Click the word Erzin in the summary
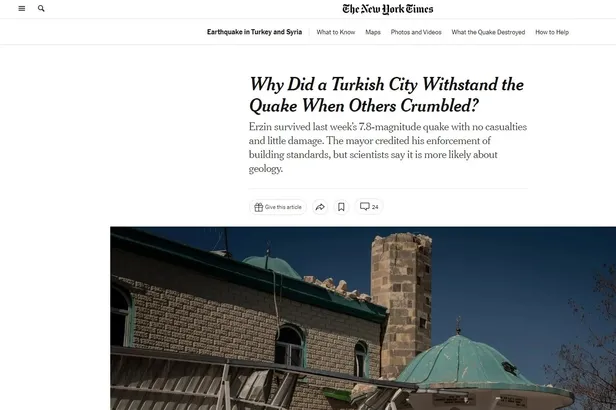 pyautogui.click(x=260, y=127)
